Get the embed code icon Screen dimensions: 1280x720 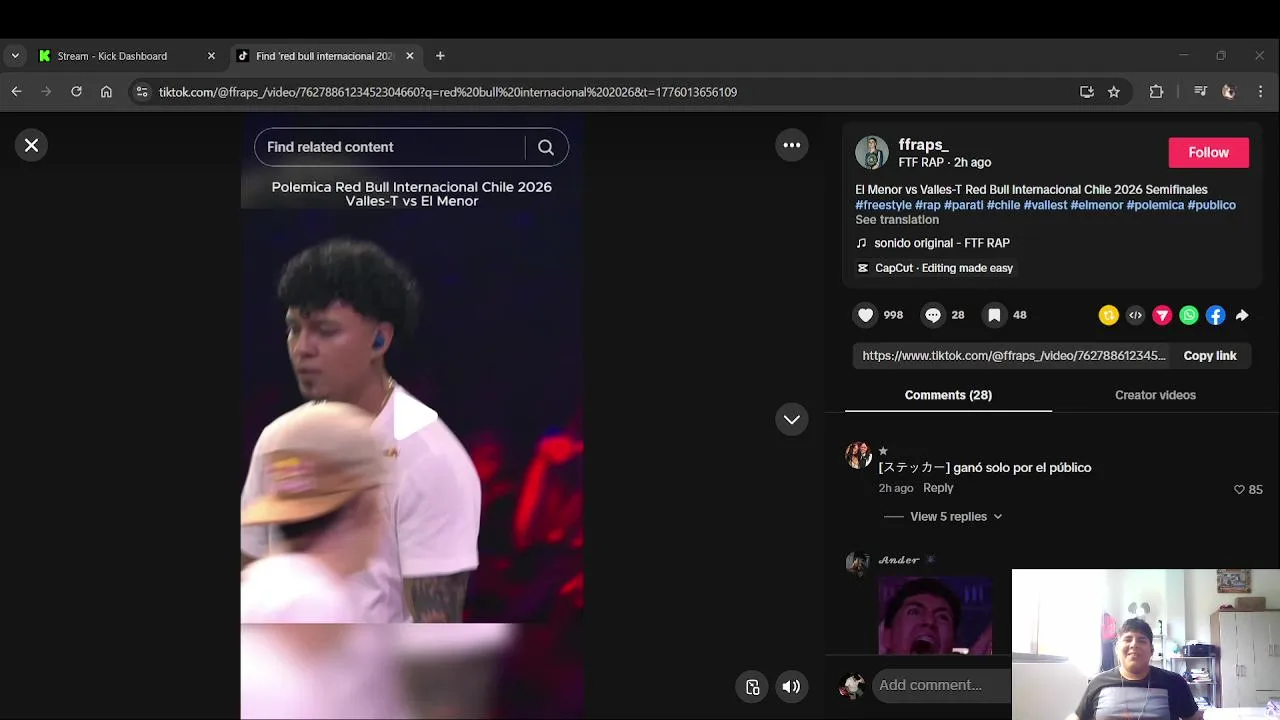click(1135, 315)
